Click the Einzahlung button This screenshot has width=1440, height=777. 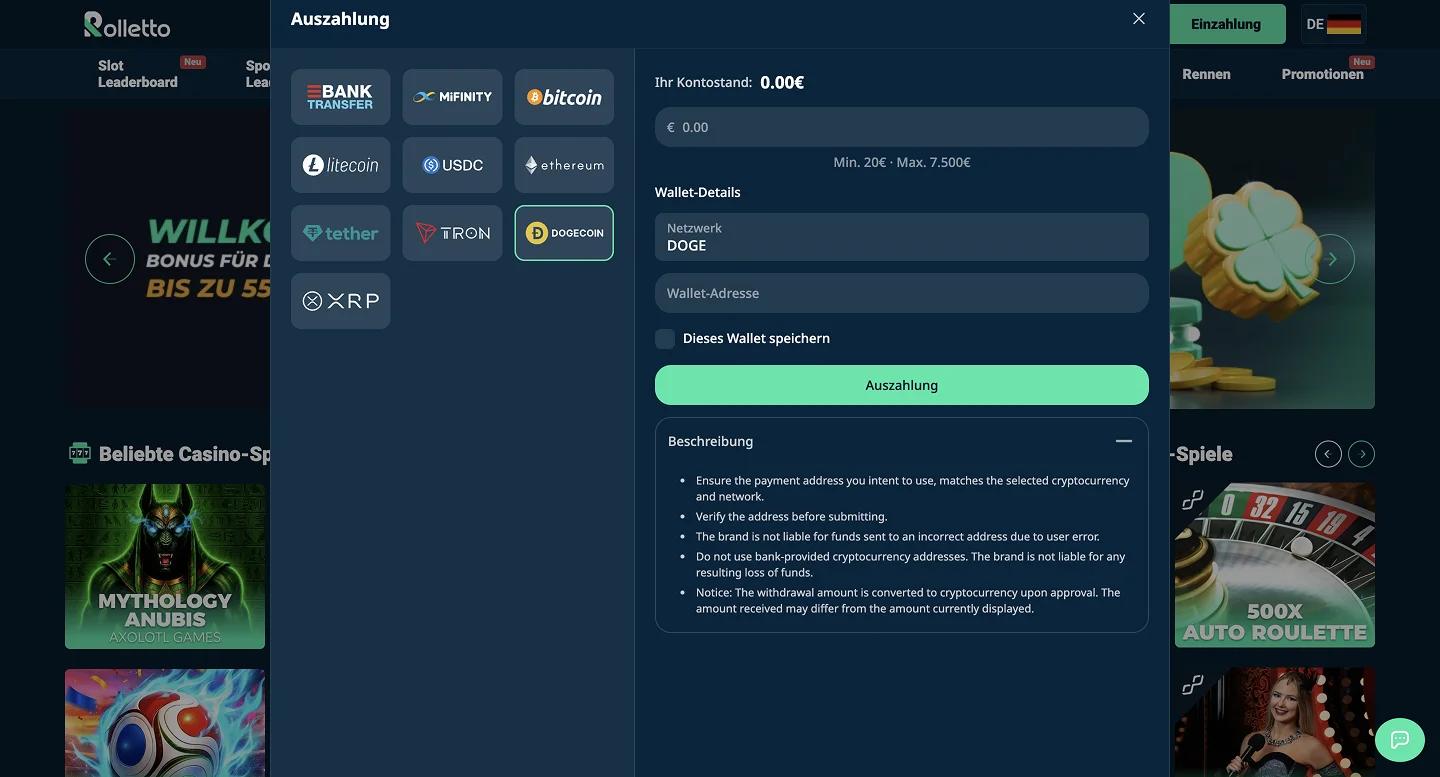[1226, 24]
